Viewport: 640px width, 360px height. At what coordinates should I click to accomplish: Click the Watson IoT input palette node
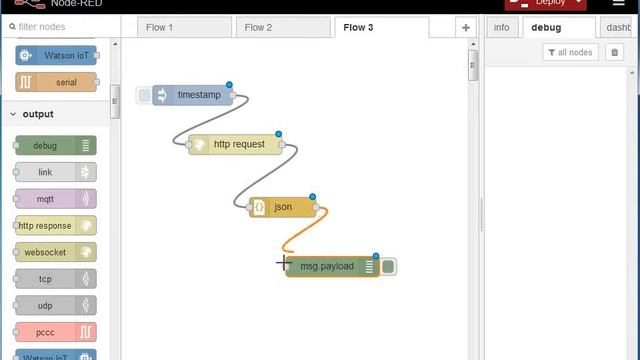click(56, 55)
